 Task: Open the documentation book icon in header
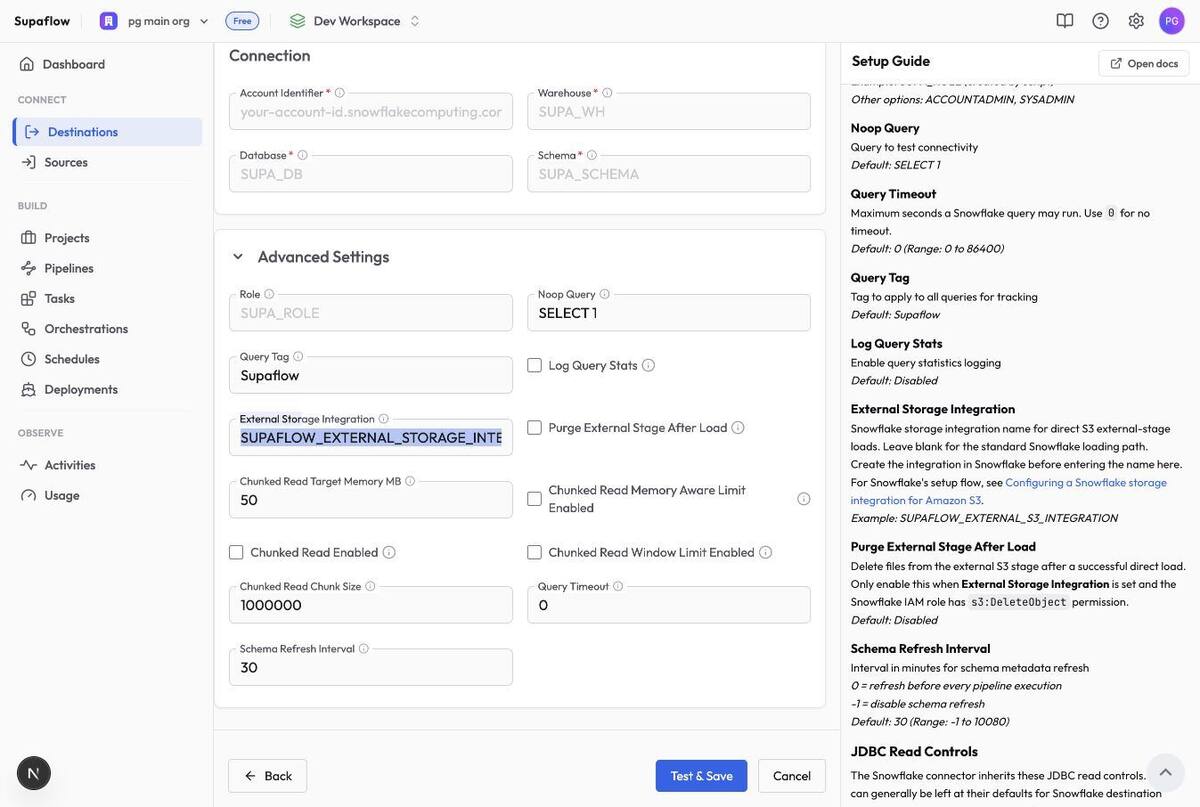point(1065,20)
